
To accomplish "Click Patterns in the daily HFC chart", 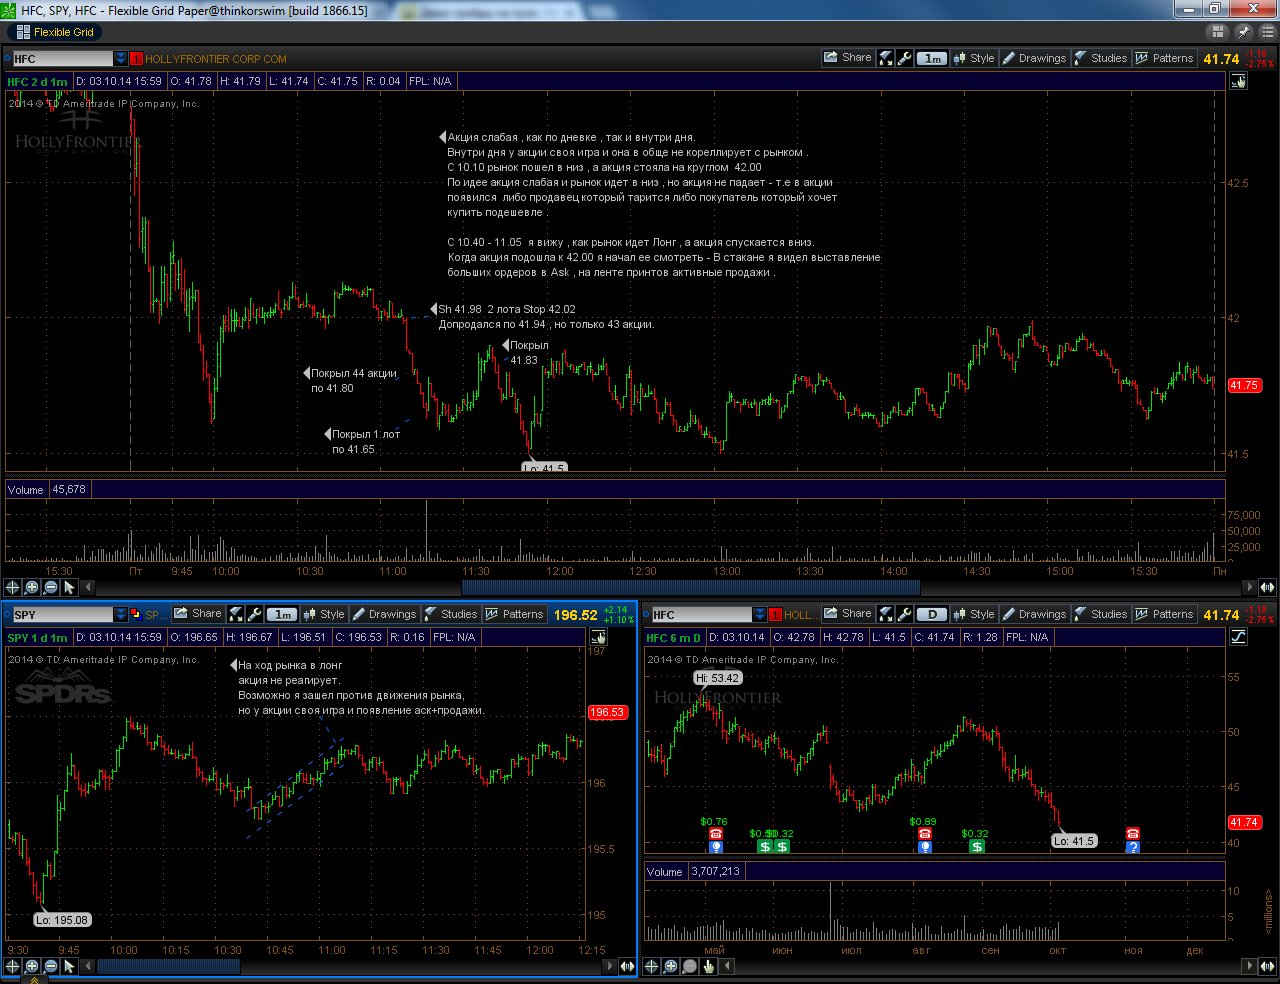I will coord(1164,614).
